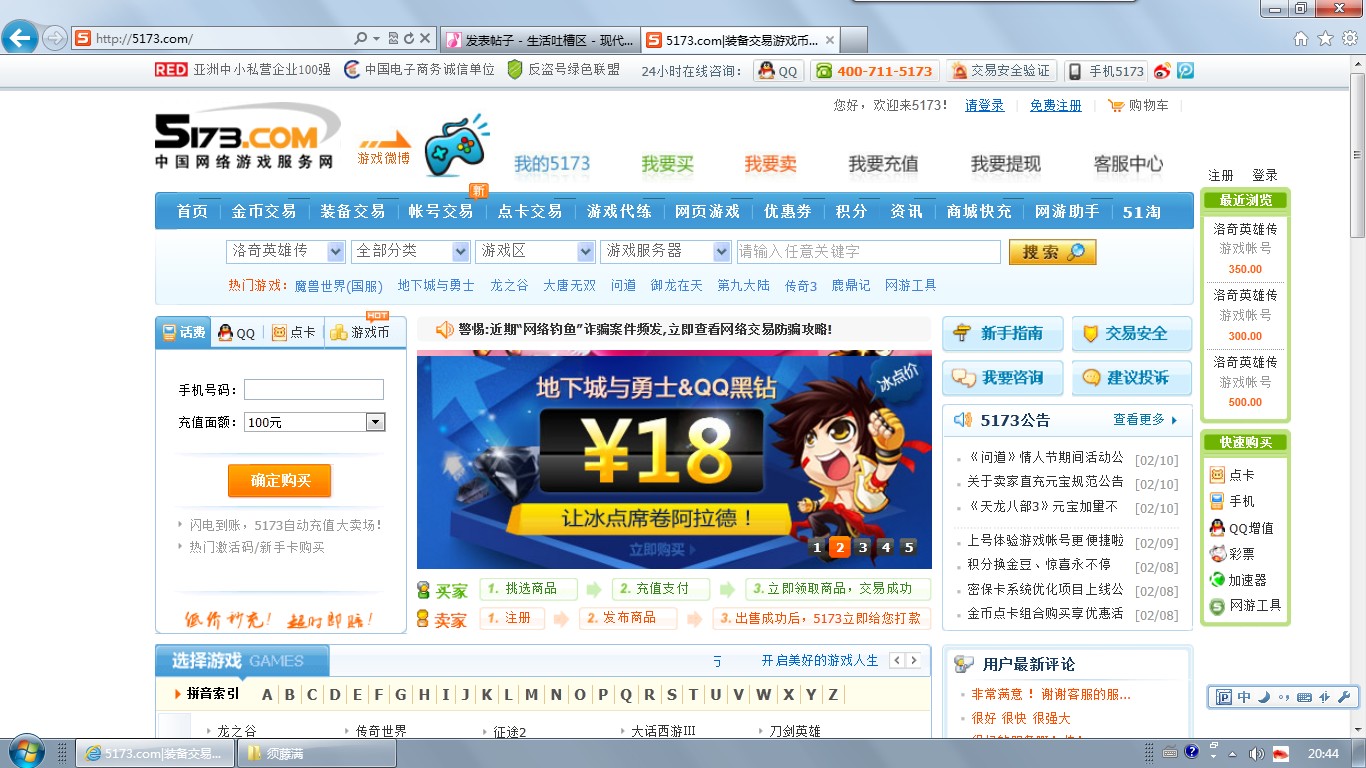Open 帐号交易 in navigation bar
Image resolution: width=1366 pixels, height=768 pixels.
pos(441,211)
